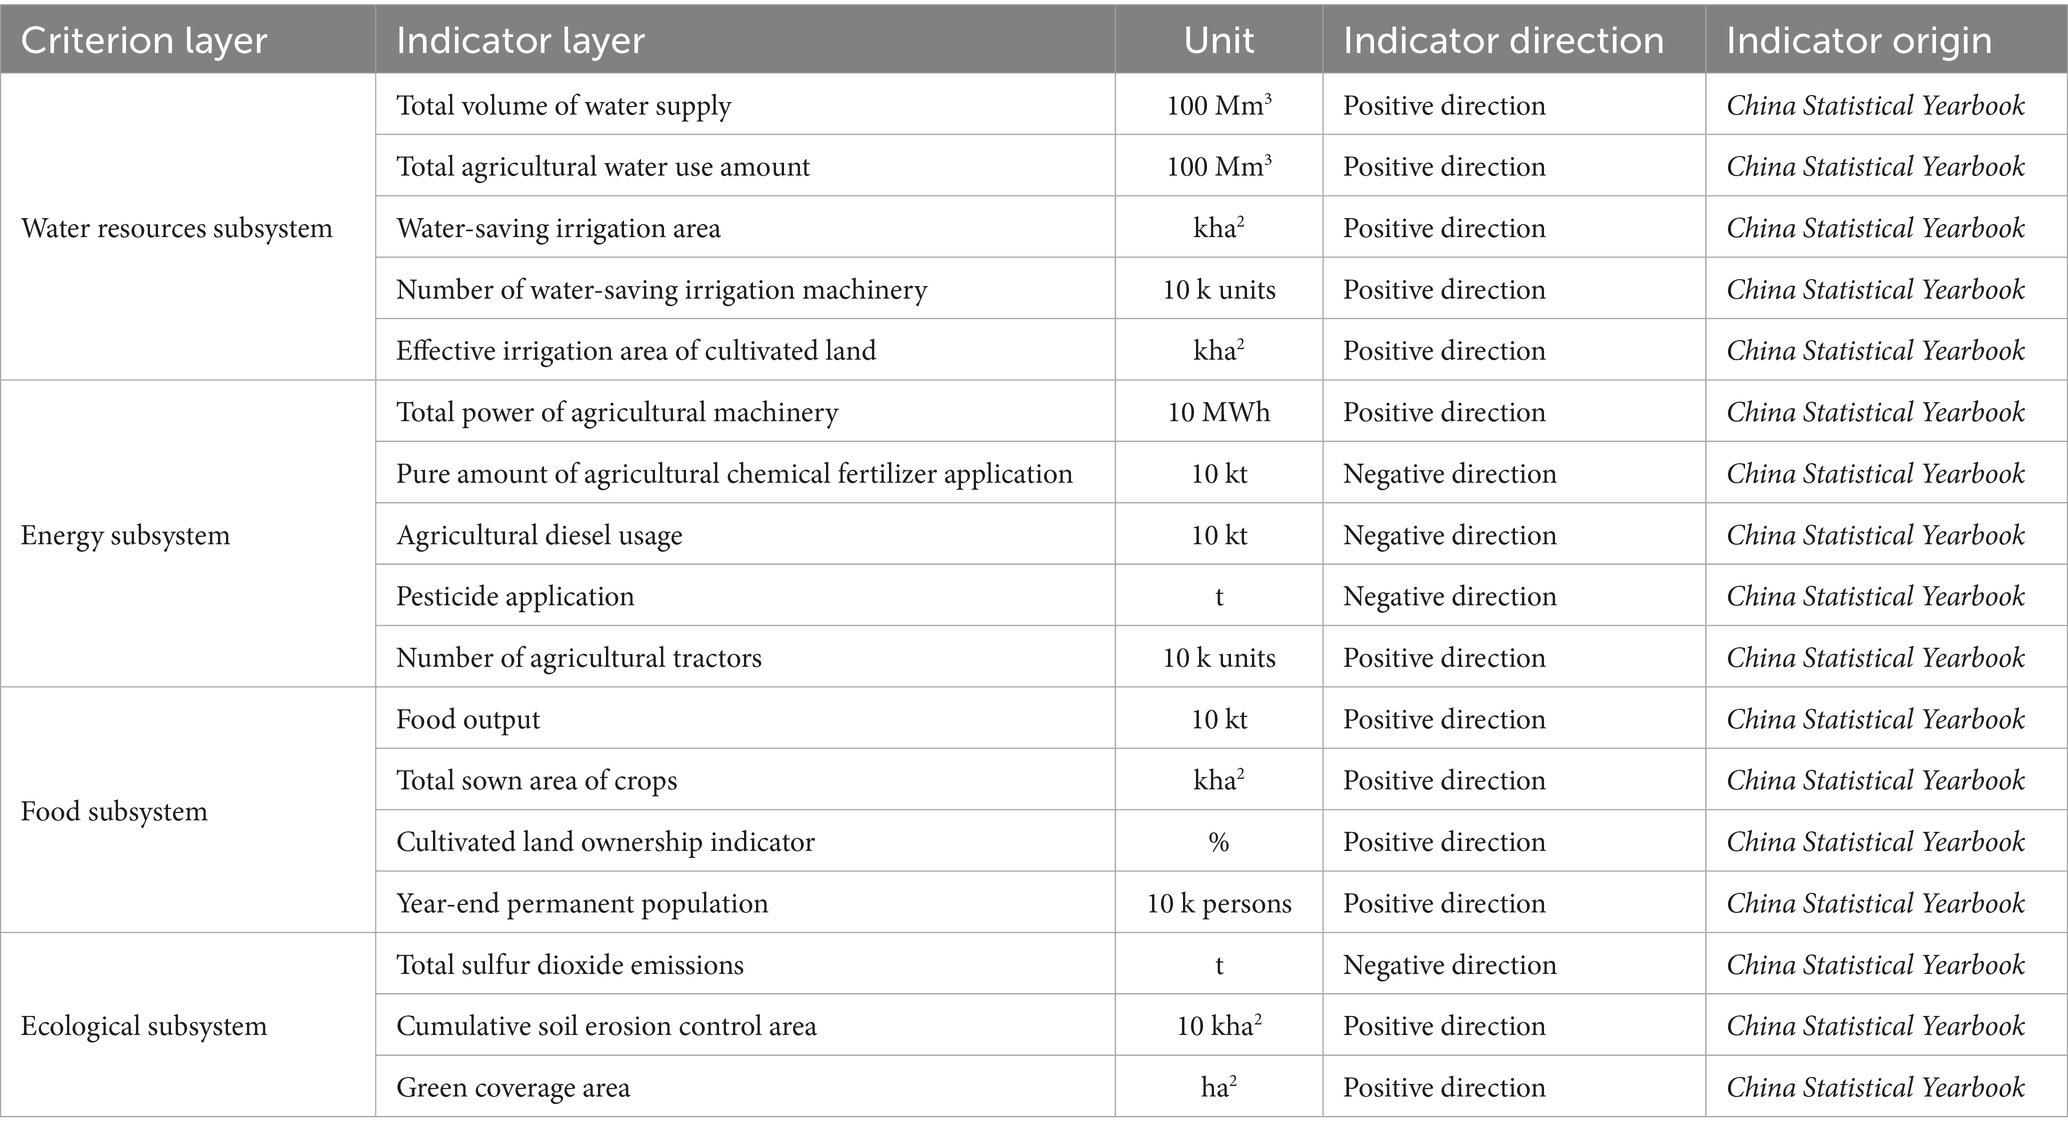
Task: Select Total power of agricultural machinery cell
Action: [x=617, y=412]
